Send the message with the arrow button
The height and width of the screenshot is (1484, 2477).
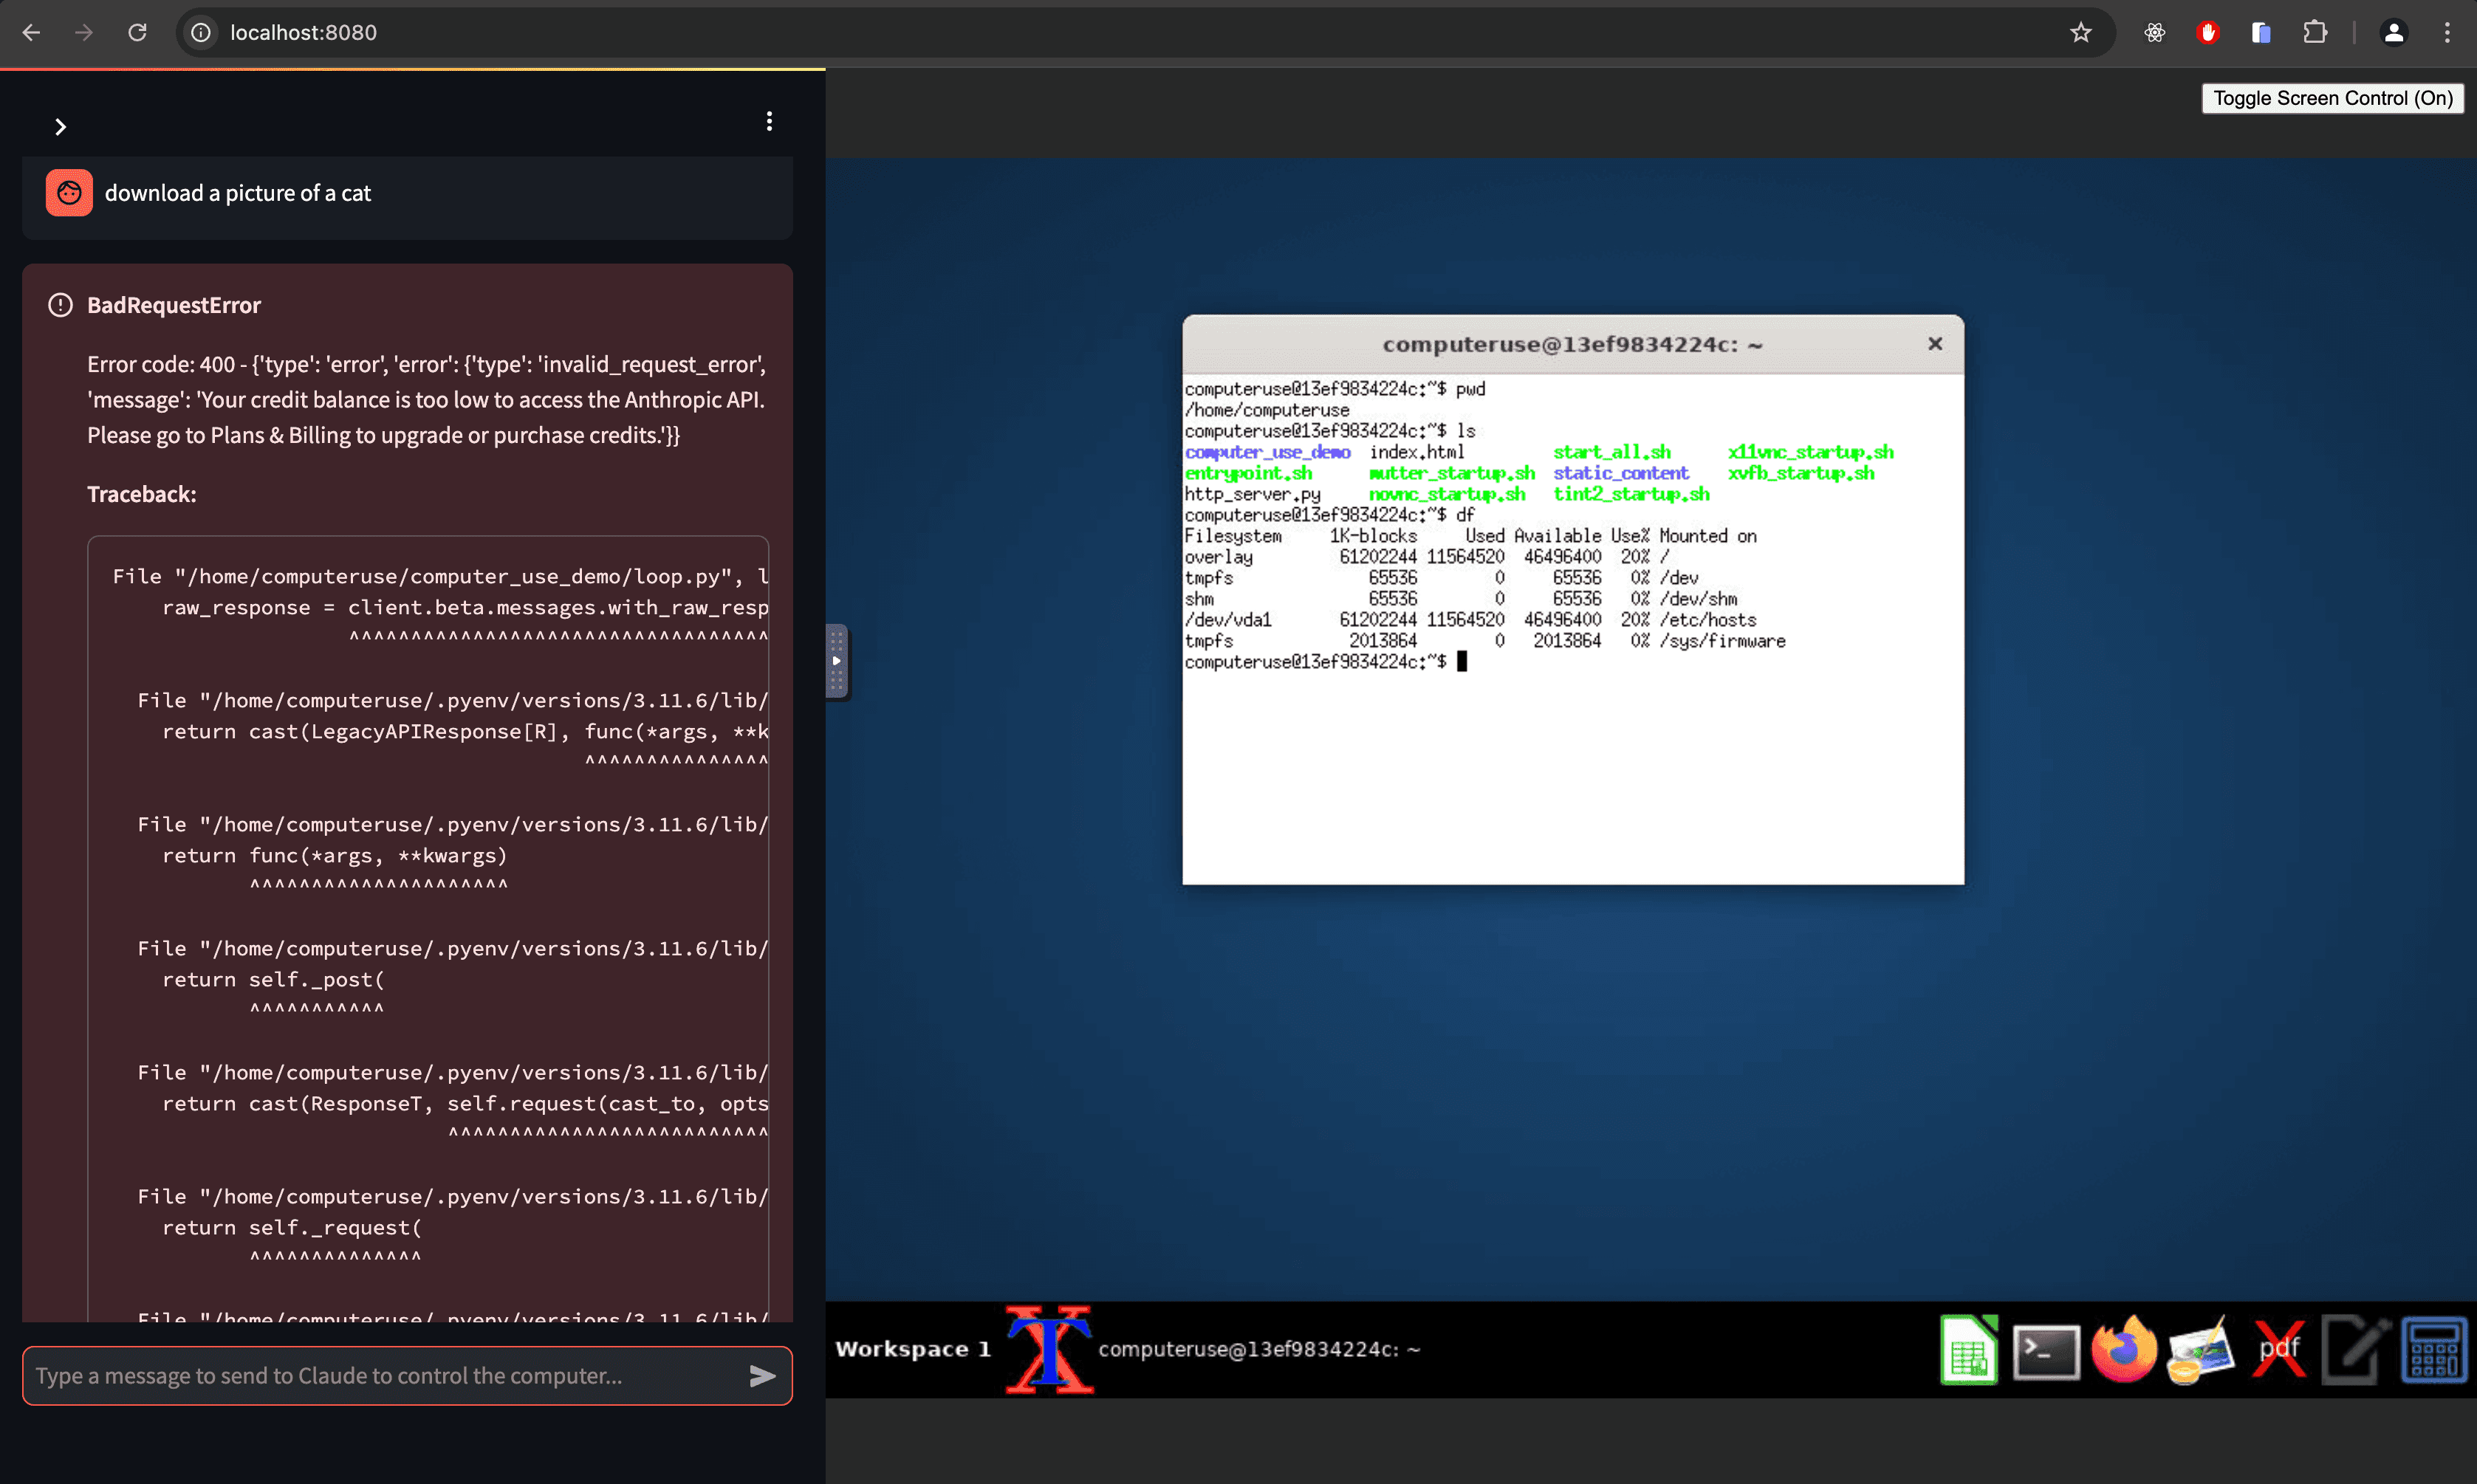click(761, 1376)
